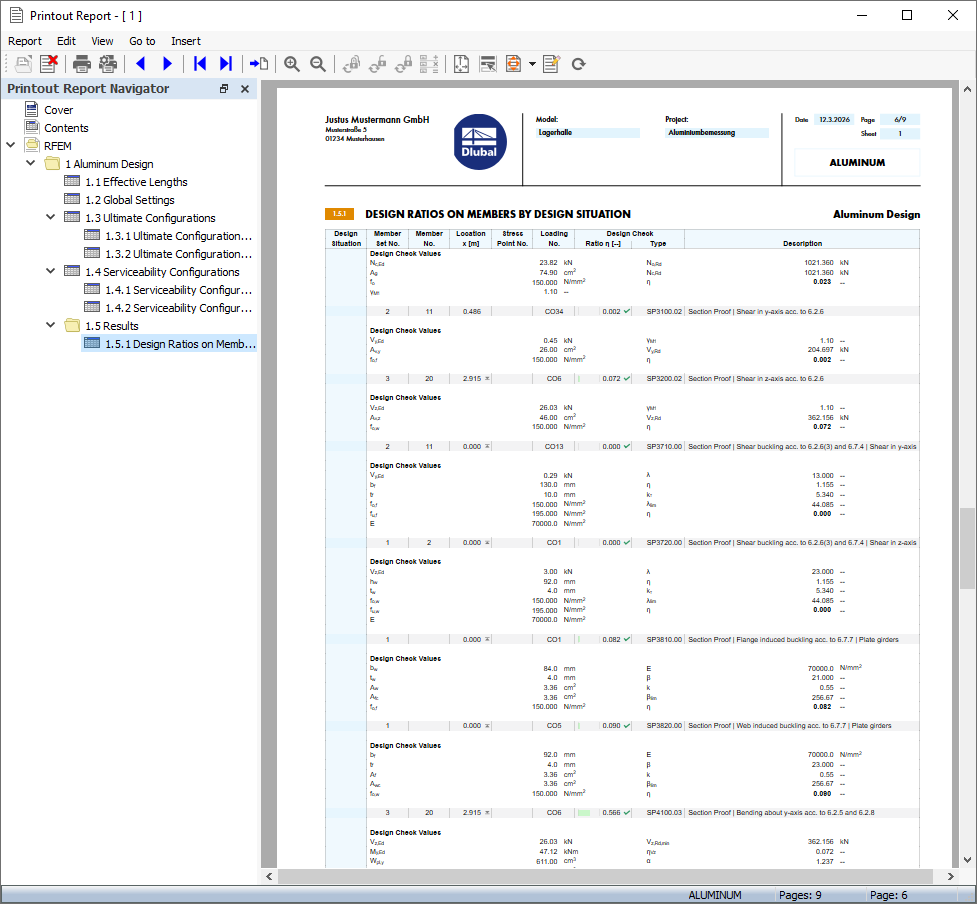Screen dimensions: 977x904
Task: Jump to the first page using the toolbar icon
Action: click(199, 64)
